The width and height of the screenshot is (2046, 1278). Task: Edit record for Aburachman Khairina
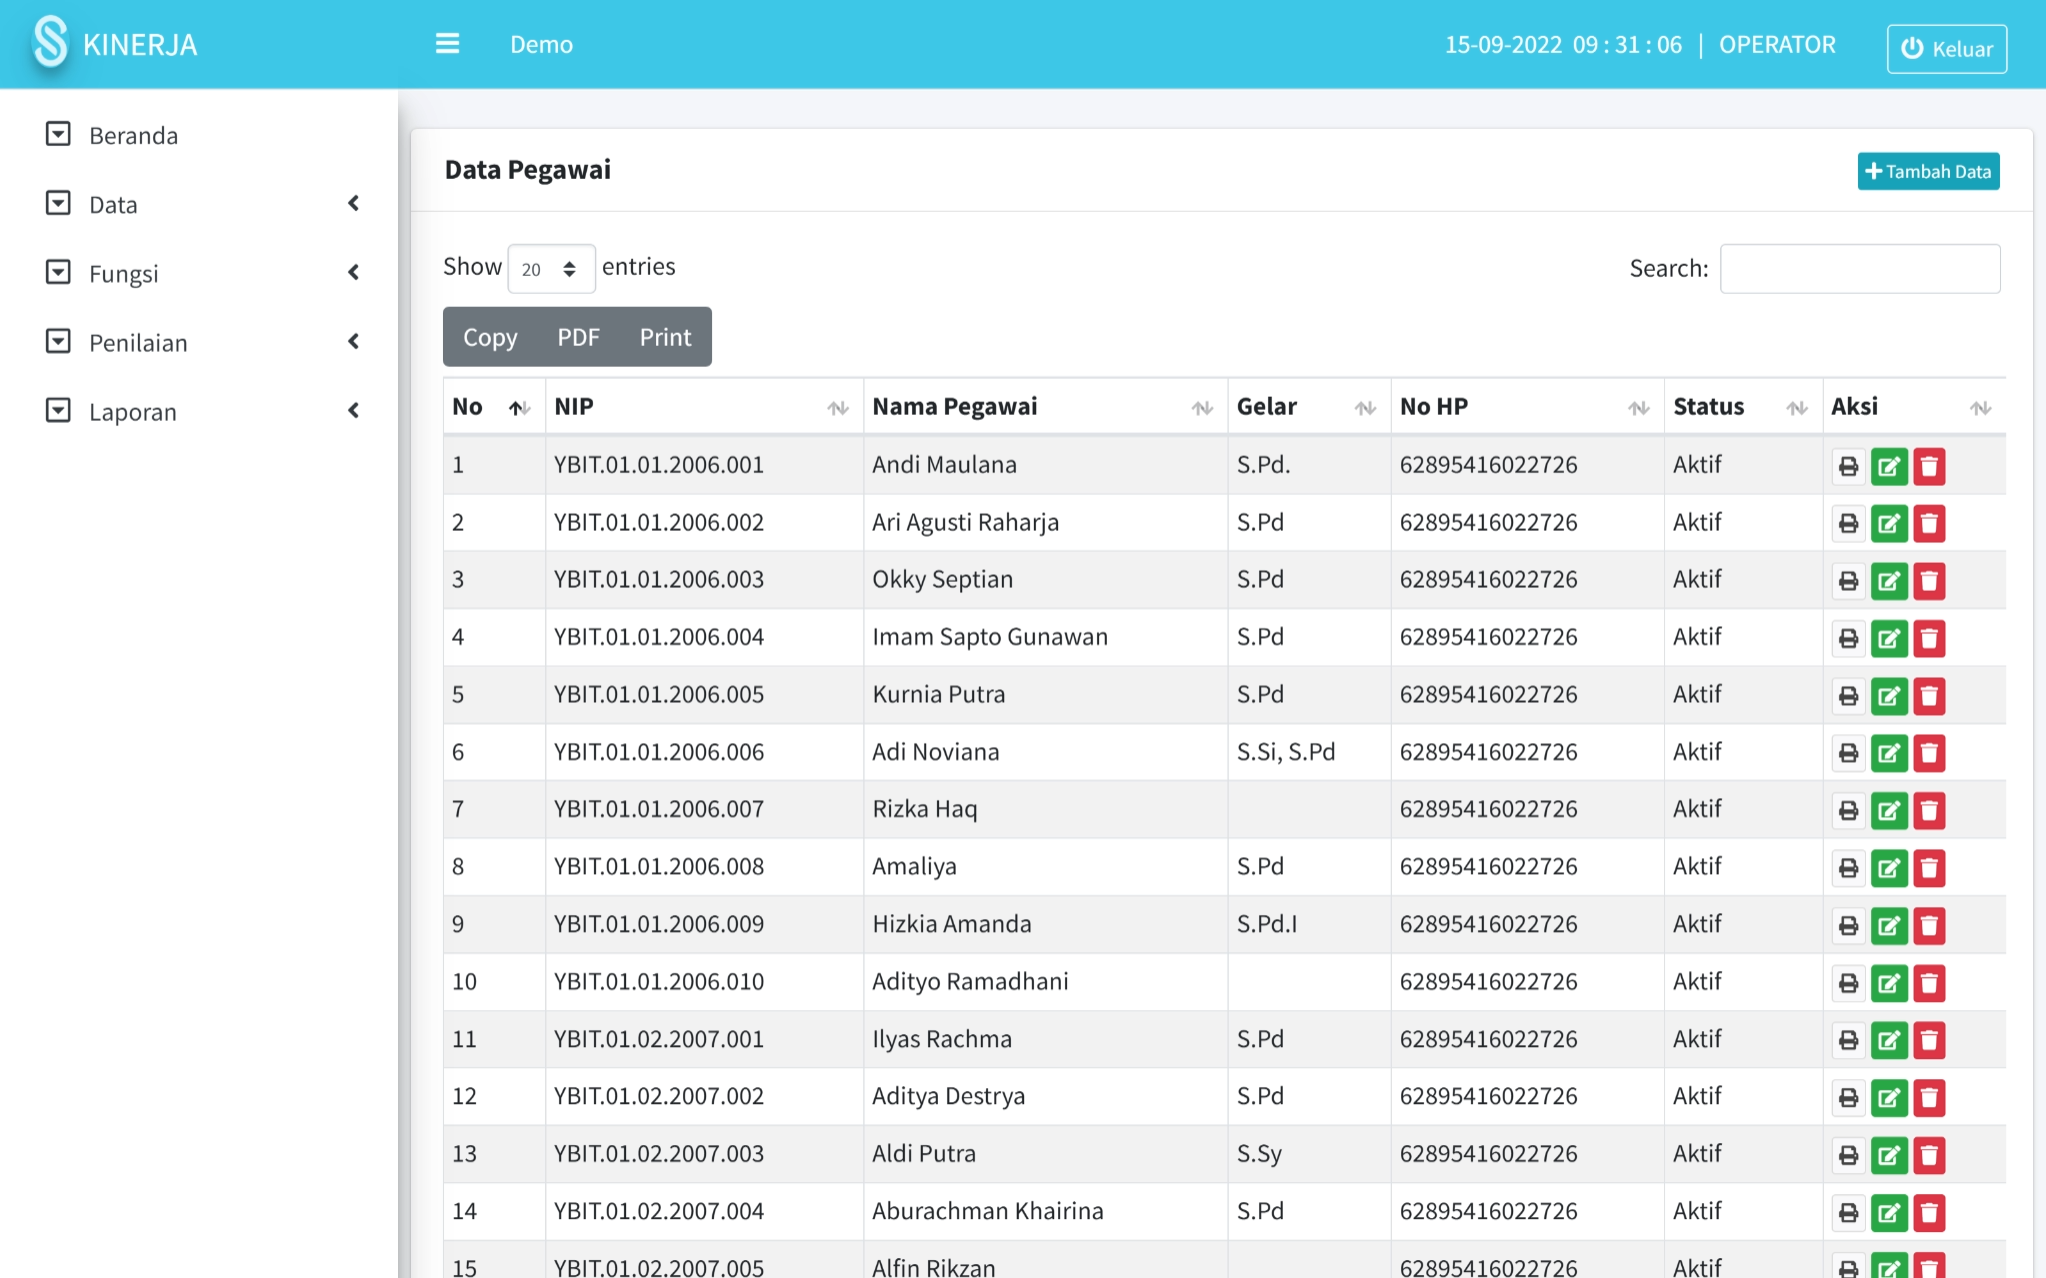[1889, 1213]
